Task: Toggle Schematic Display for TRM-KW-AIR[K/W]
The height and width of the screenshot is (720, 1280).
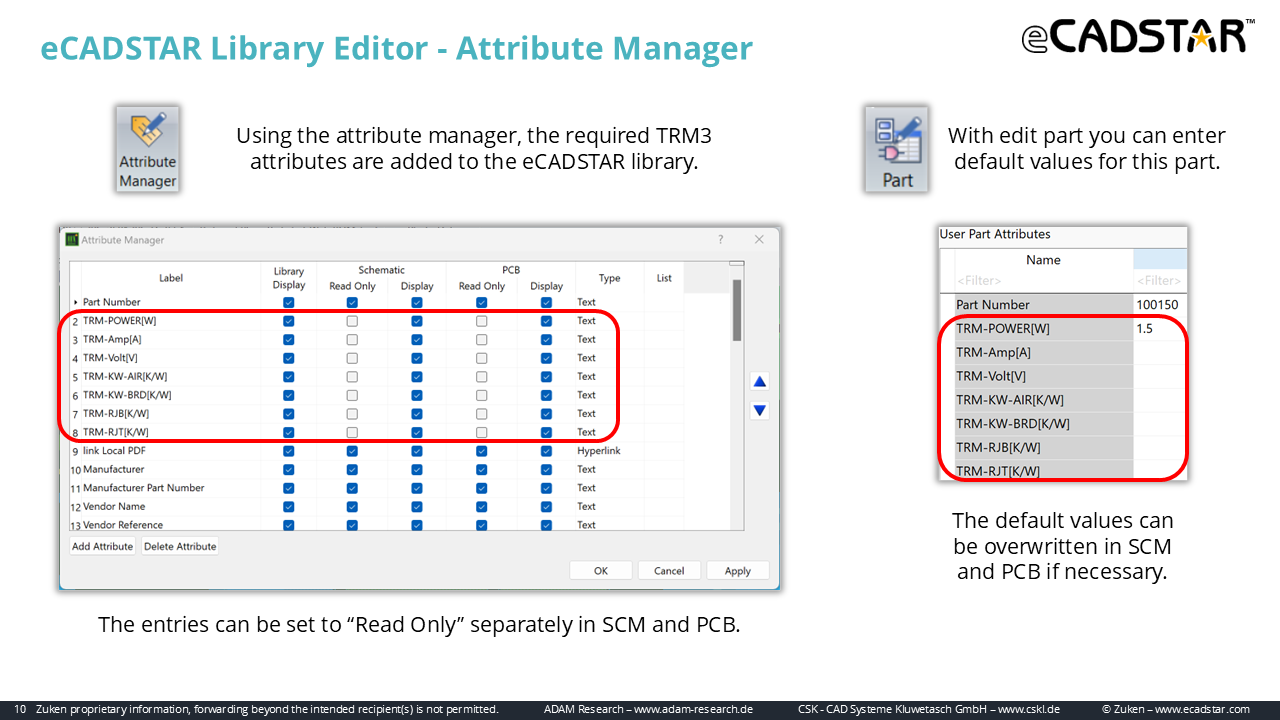Action: coord(417,377)
